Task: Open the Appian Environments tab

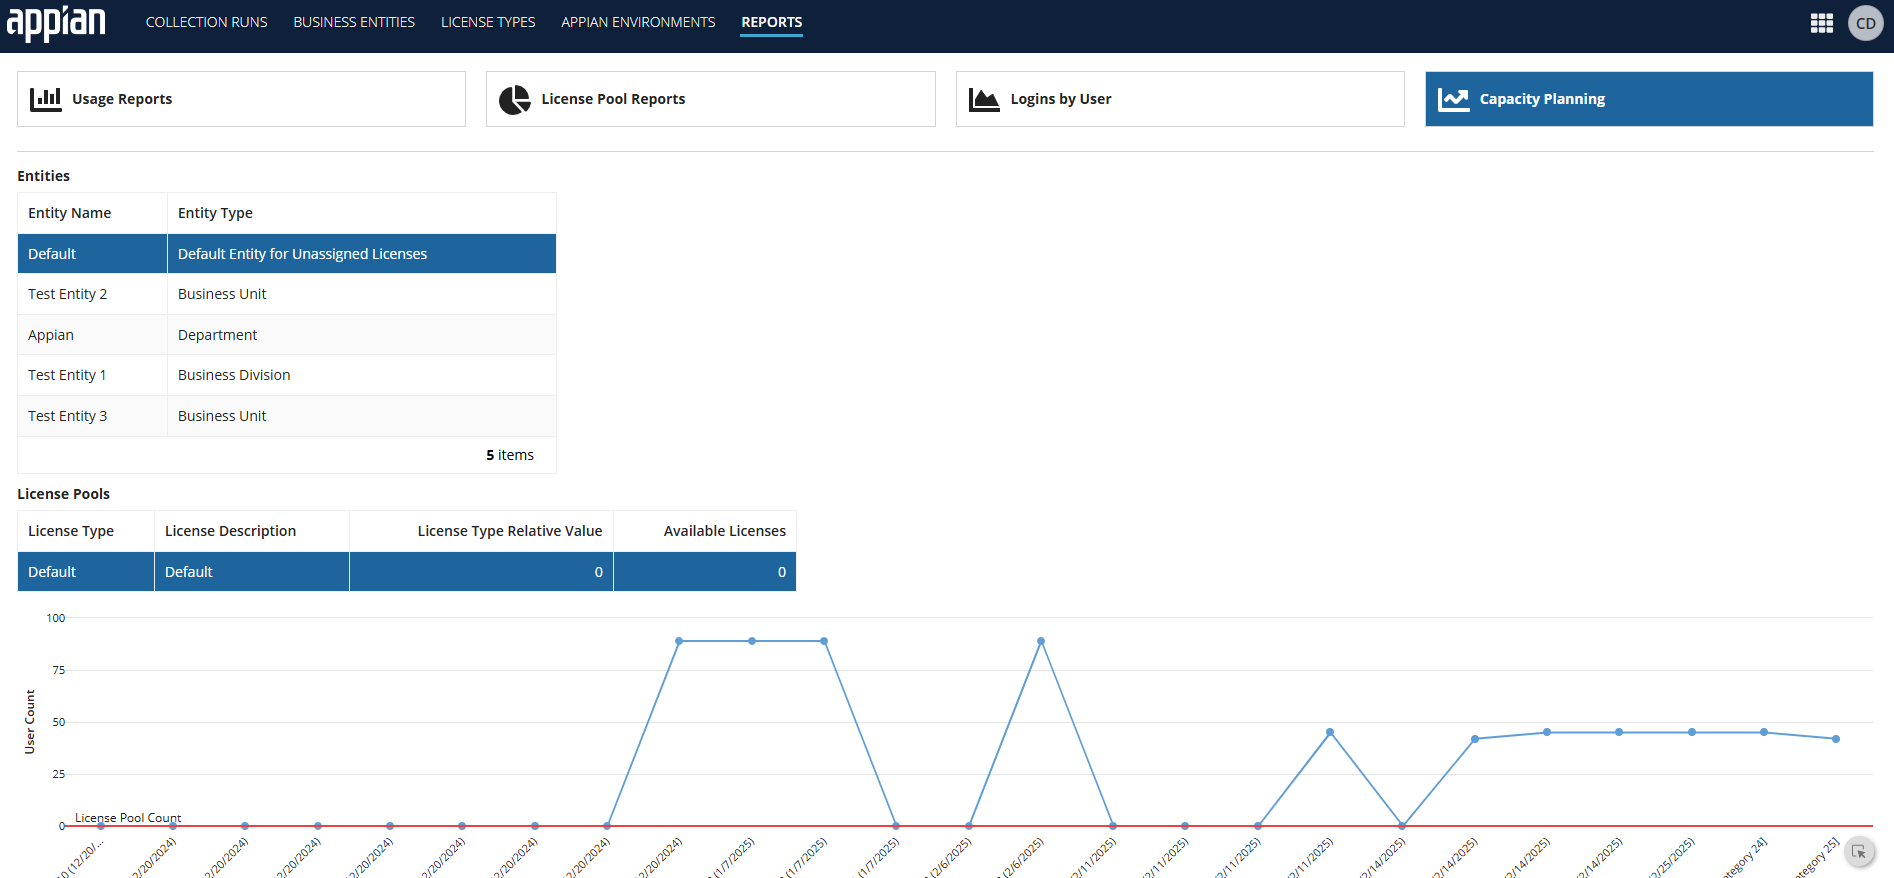Action: click(638, 22)
